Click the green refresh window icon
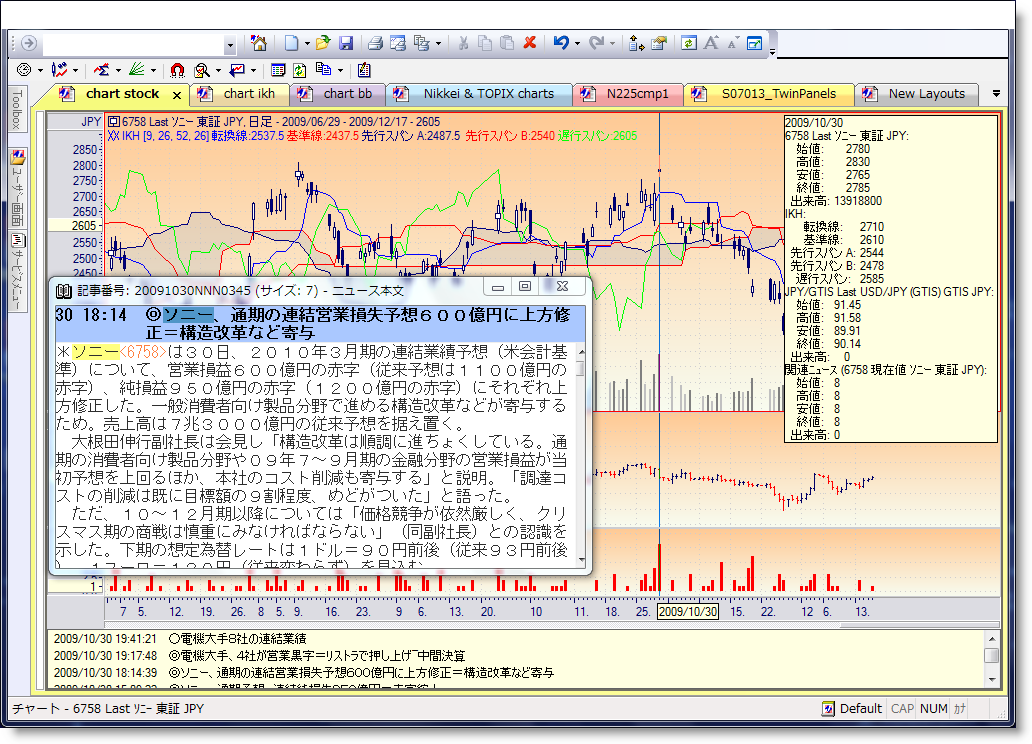This screenshot has width=1032, height=744. pos(688,43)
